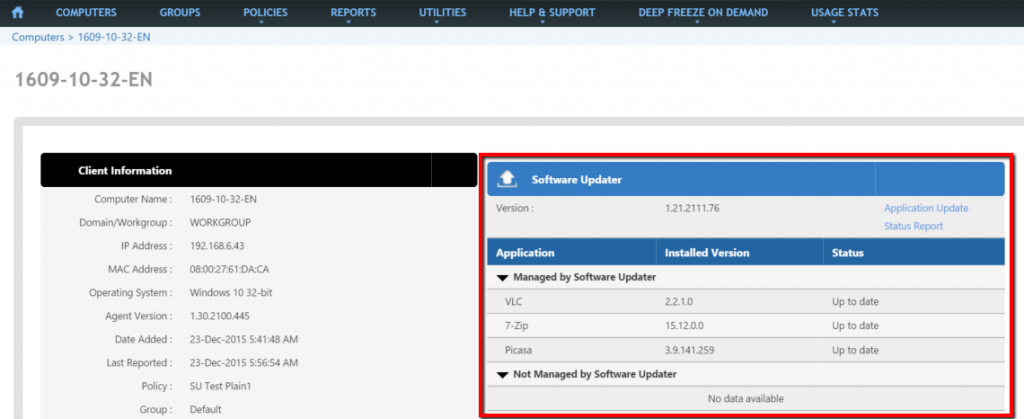Open the USAGE STATS menu
Viewport: 1024px width, 419px height.
[x=844, y=12]
